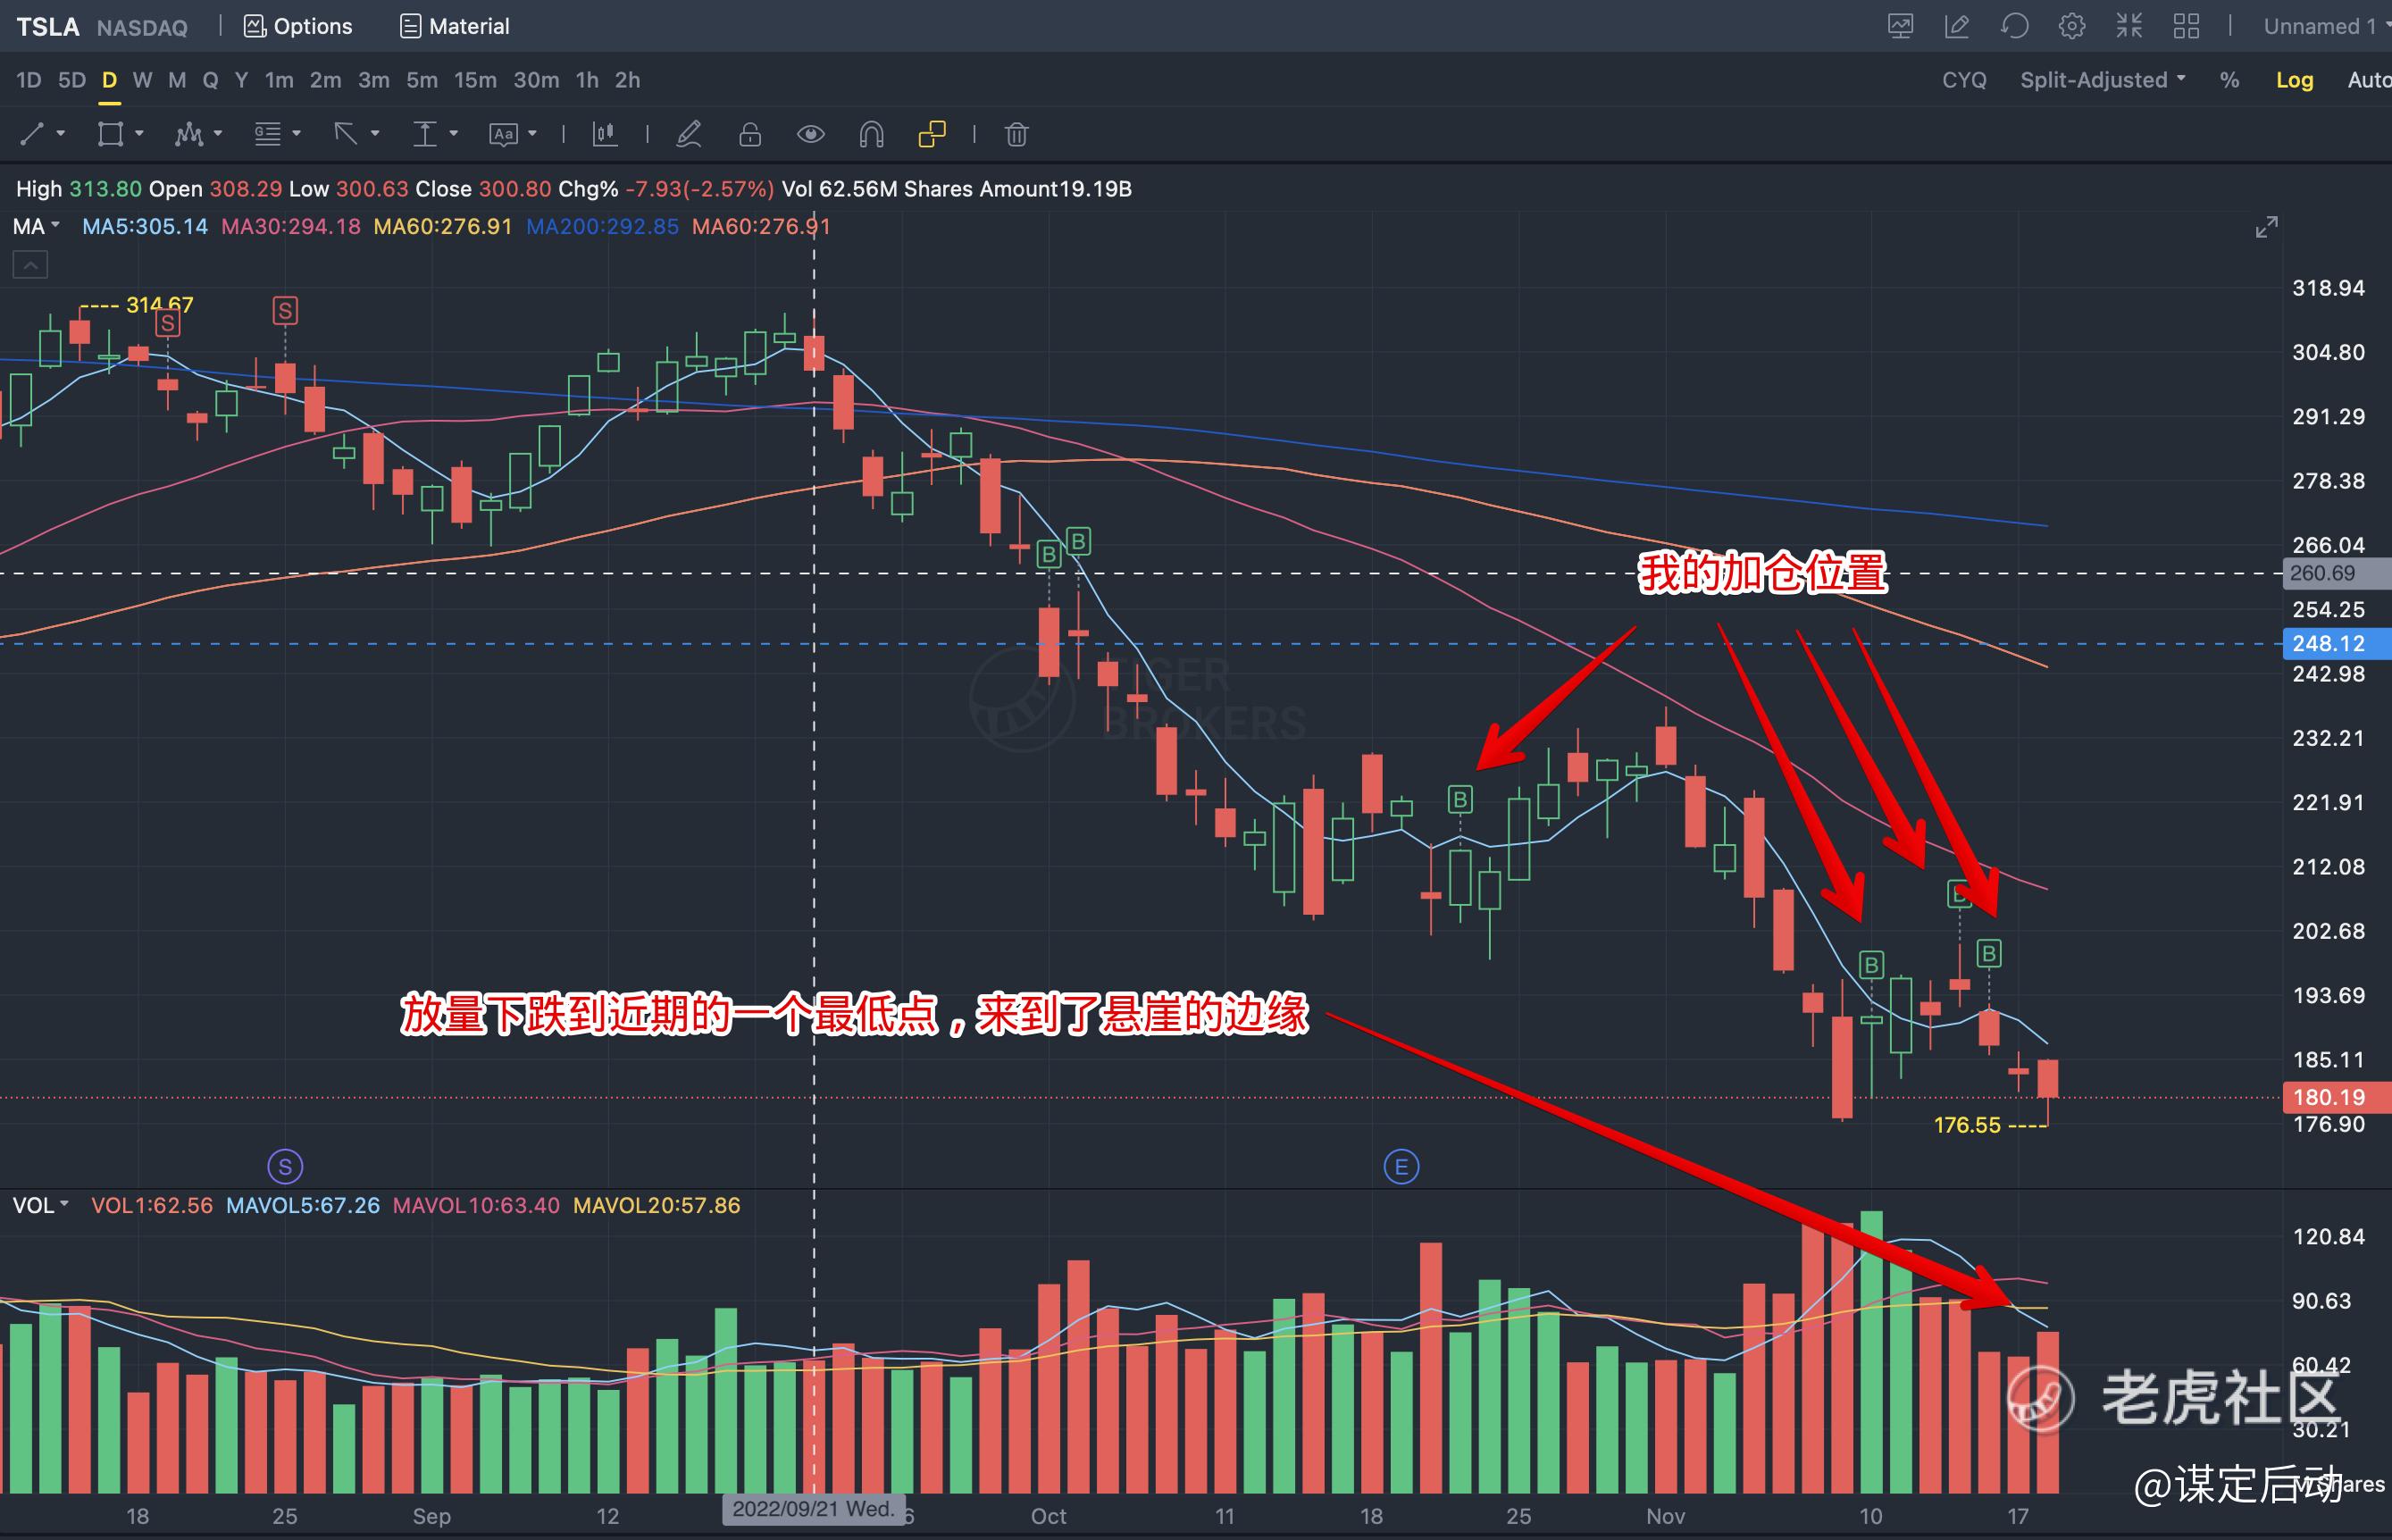Open the chart monitor display icon
This screenshot has height=1540, width=2392.
(1900, 26)
